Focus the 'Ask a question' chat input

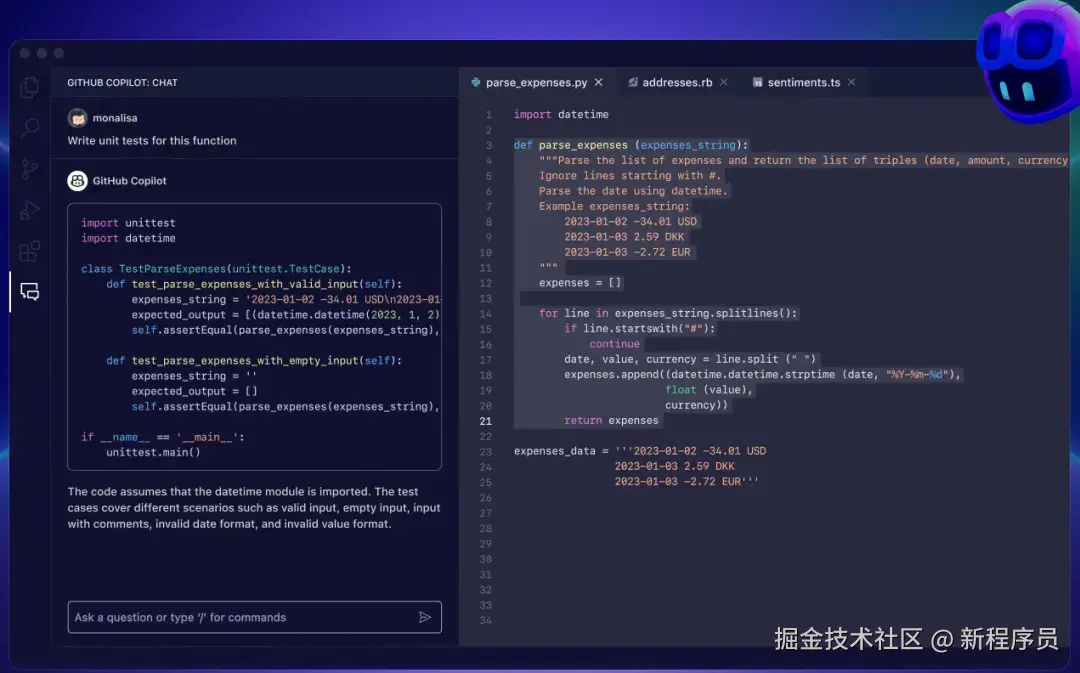[254, 617]
